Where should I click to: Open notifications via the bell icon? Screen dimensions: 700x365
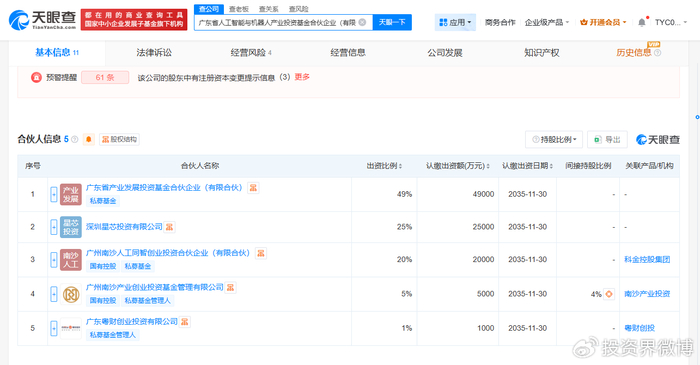coord(642,22)
